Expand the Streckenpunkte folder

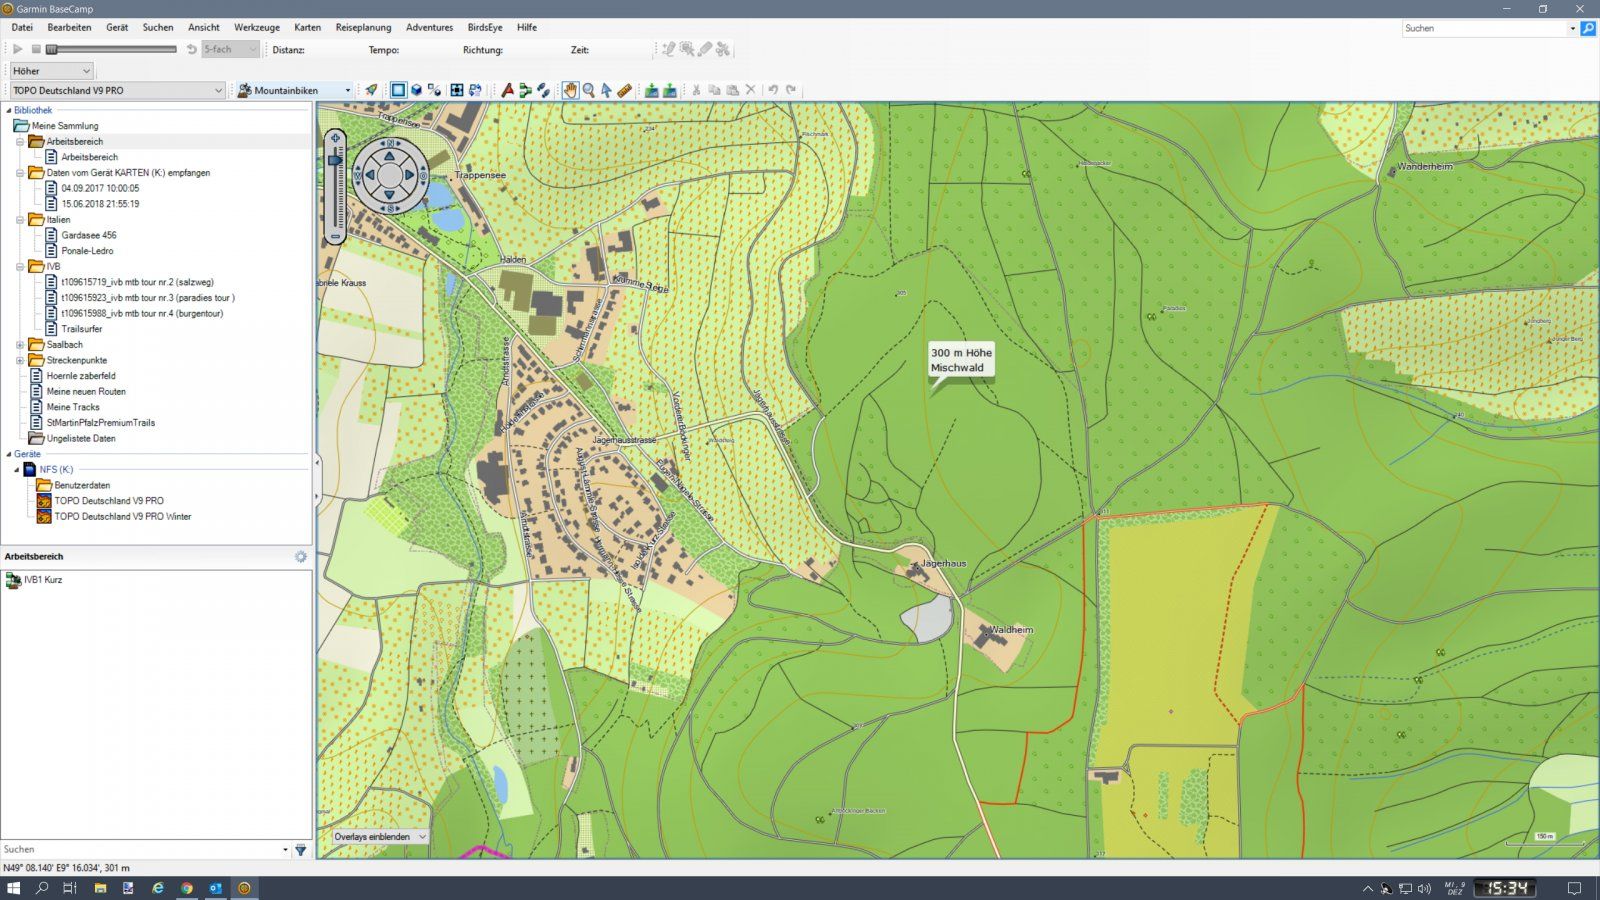pos(20,360)
